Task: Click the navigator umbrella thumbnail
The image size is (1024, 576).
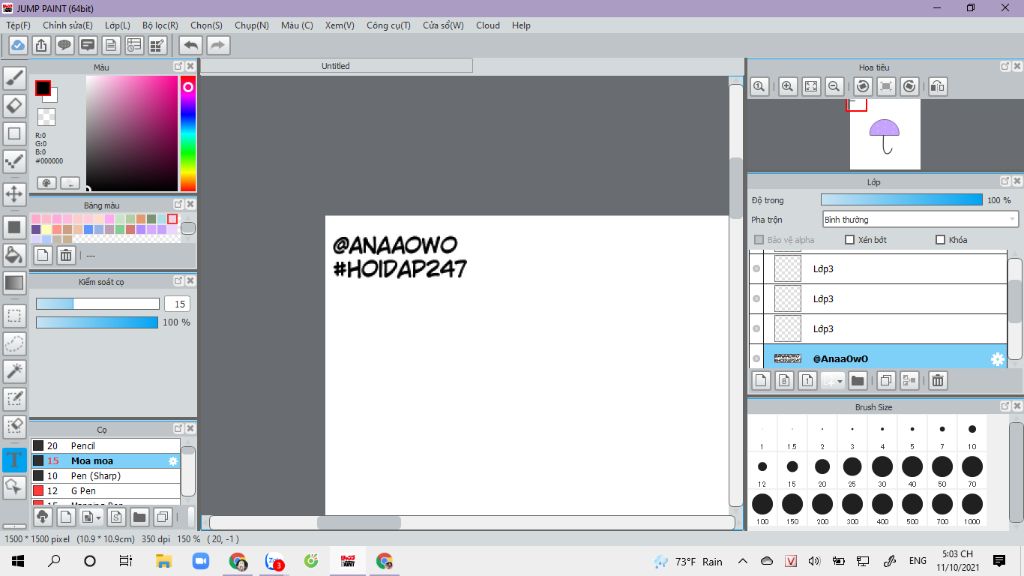Action: coord(885,134)
